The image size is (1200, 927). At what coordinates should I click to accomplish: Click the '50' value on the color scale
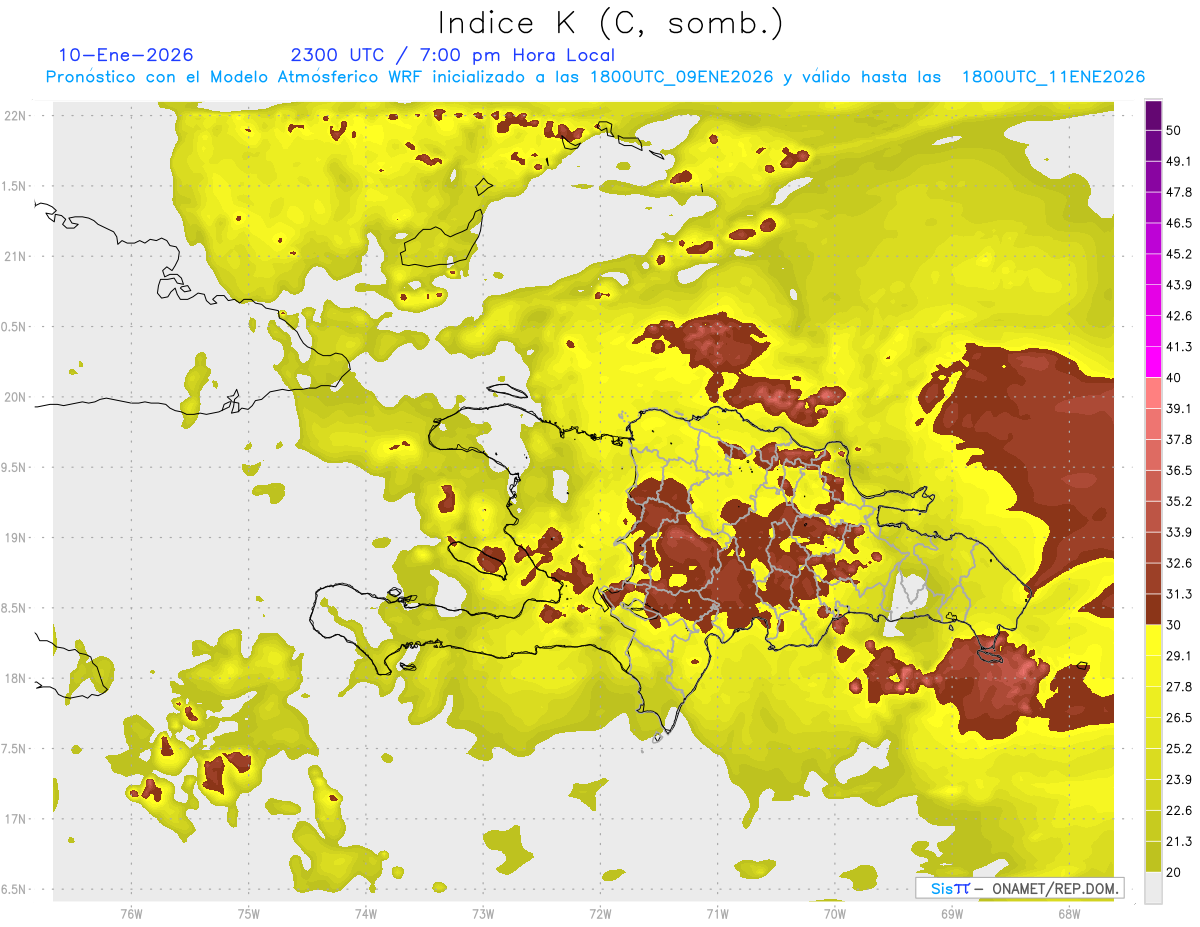[1174, 130]
